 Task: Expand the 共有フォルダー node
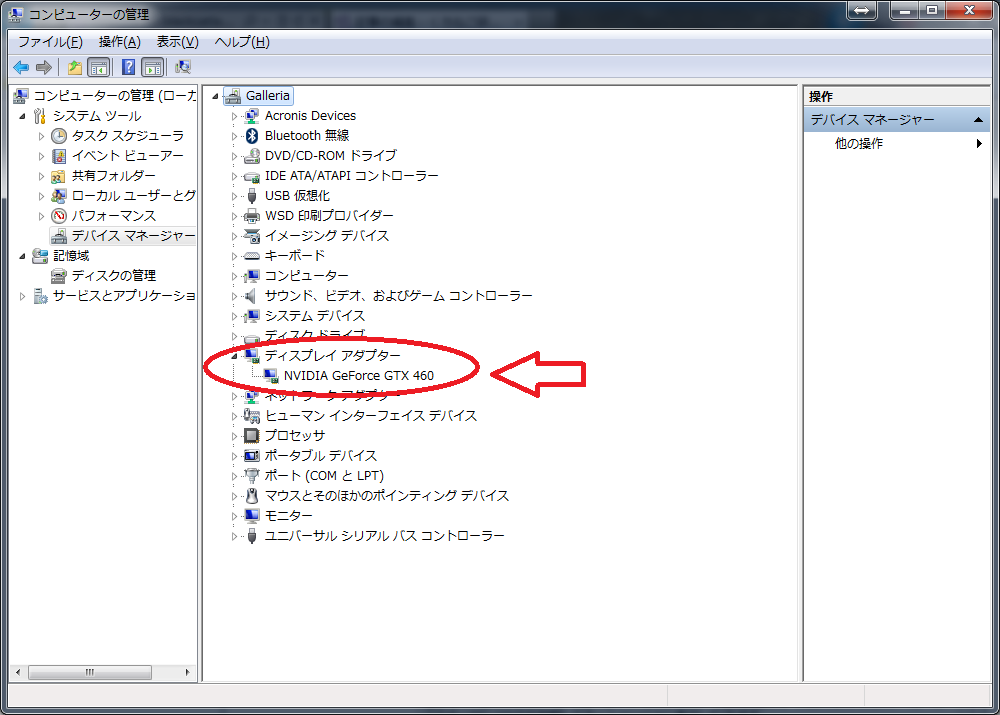(41, 176)
